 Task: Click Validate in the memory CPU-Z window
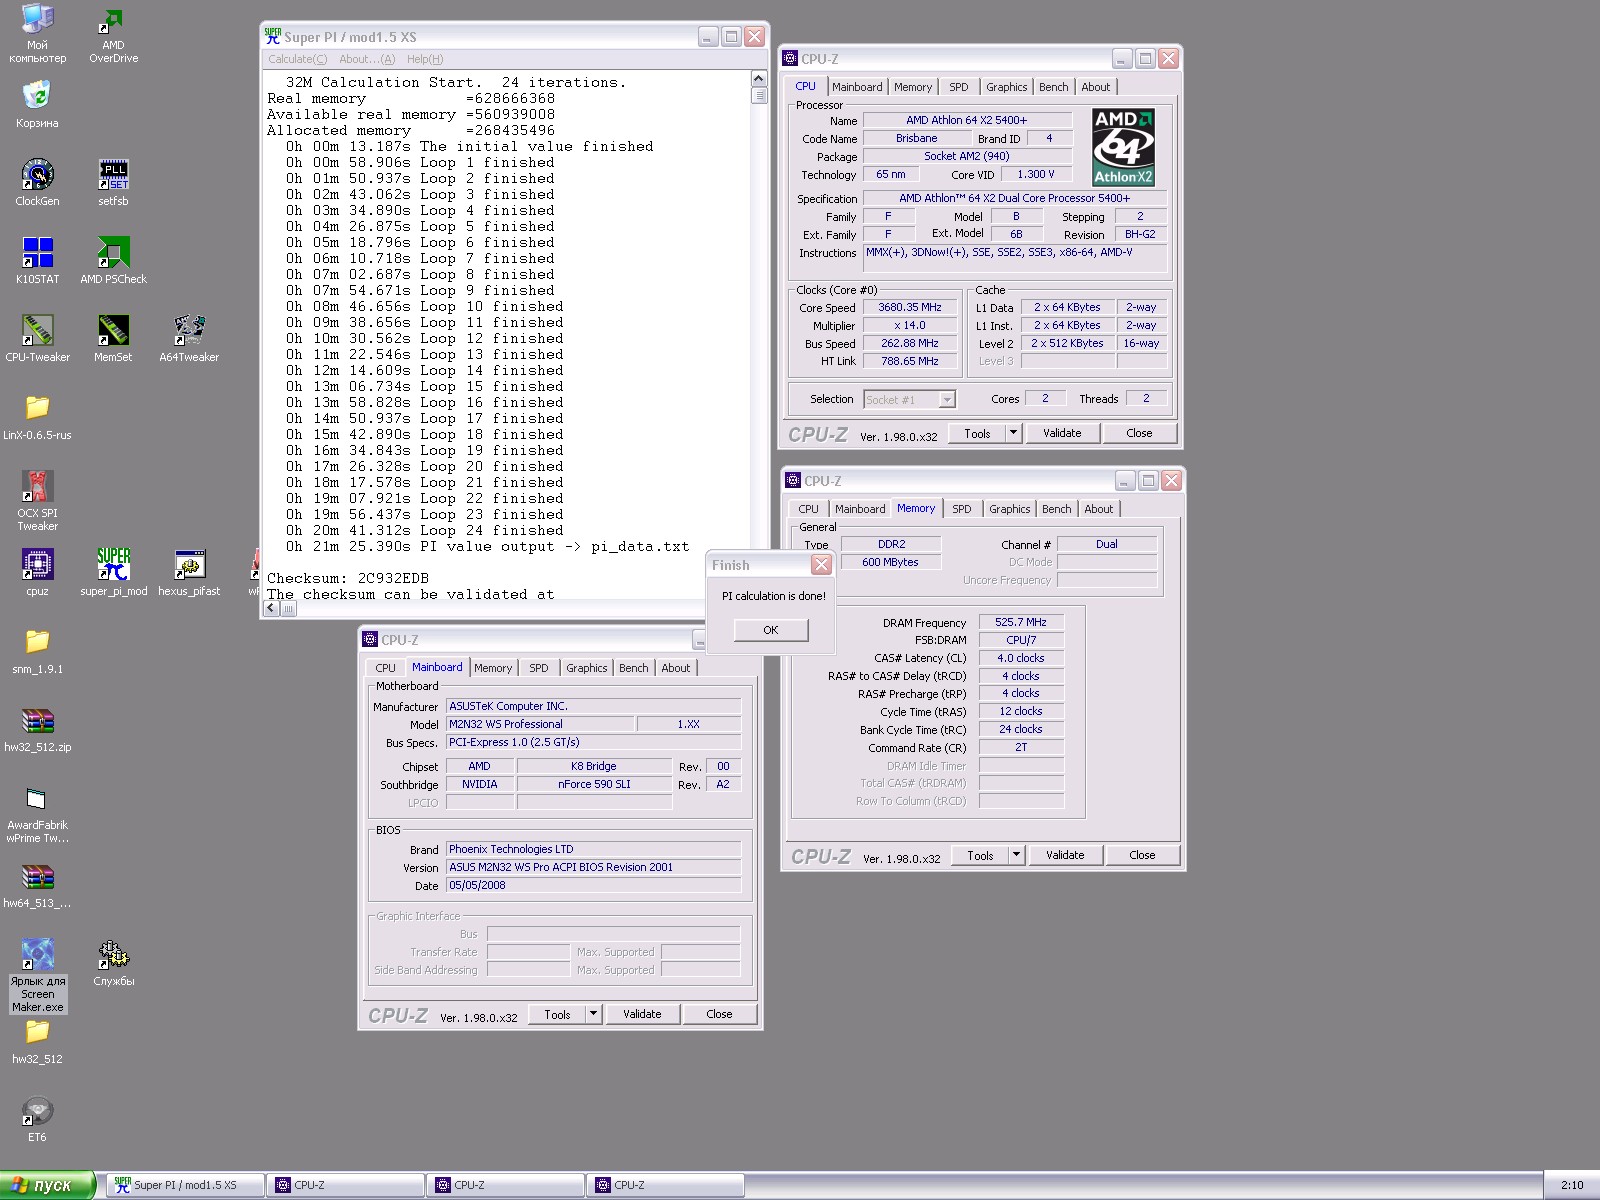pyautogui.click(x=1065, y=855)
